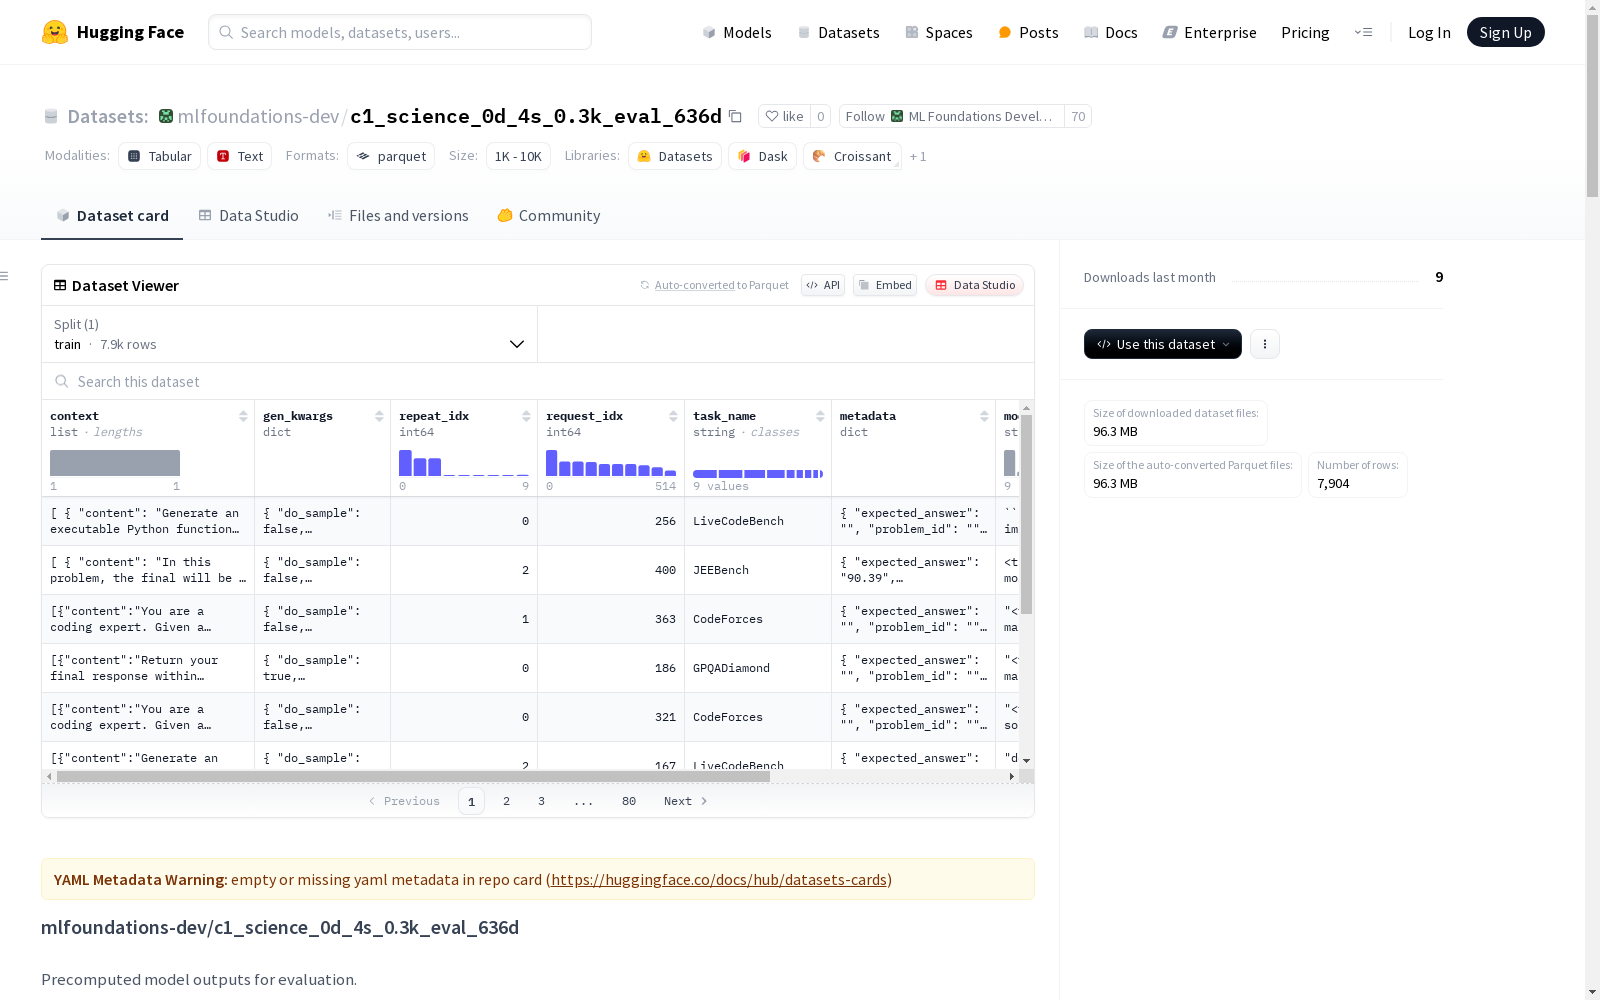Open Posts in top navigation
The image size is (1600, 1000).
1028,32
